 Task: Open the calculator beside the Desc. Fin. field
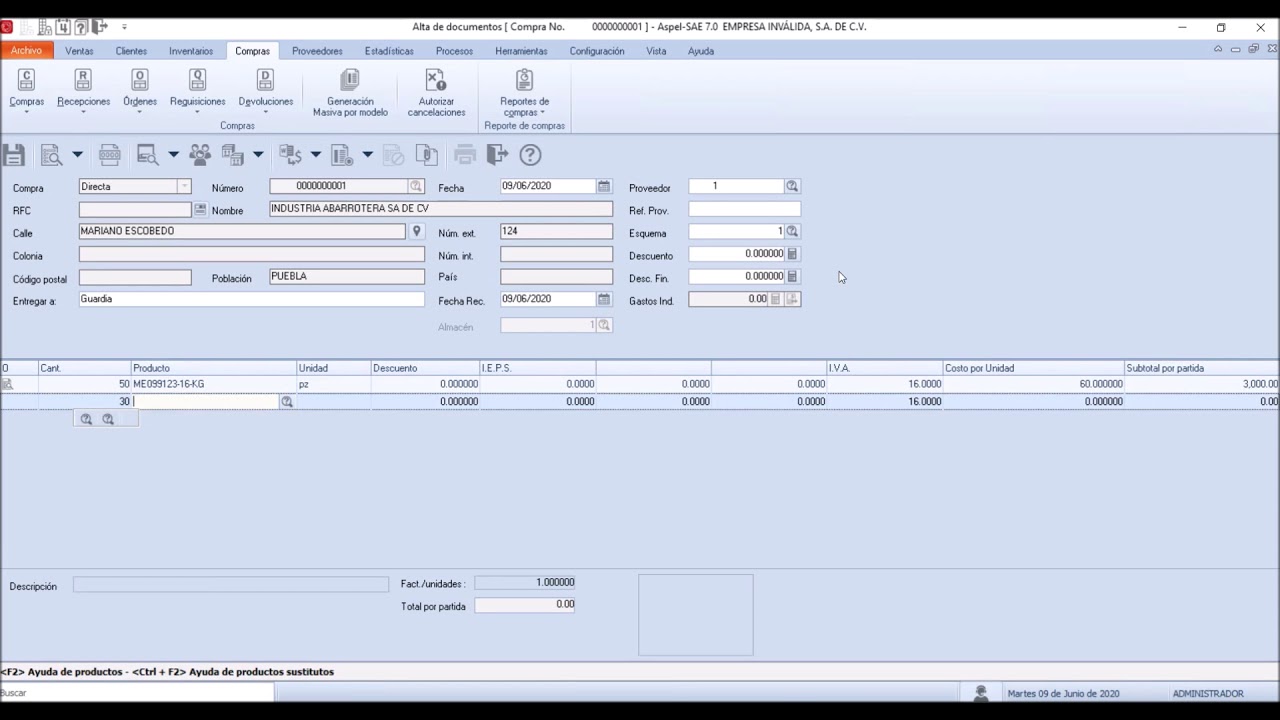pyautogui.click(x=792, y=277)
